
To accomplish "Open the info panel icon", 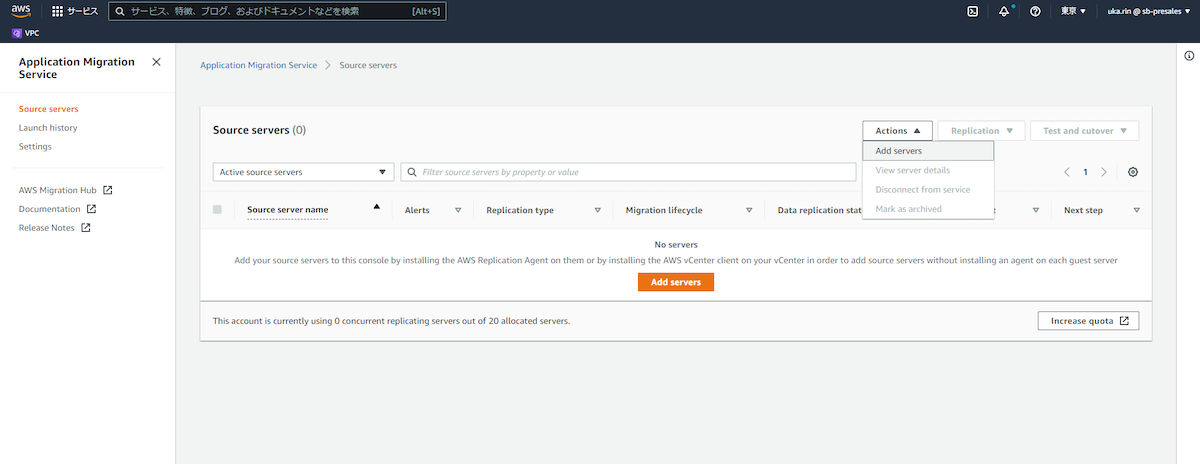I will click(x=1188, y=55).
